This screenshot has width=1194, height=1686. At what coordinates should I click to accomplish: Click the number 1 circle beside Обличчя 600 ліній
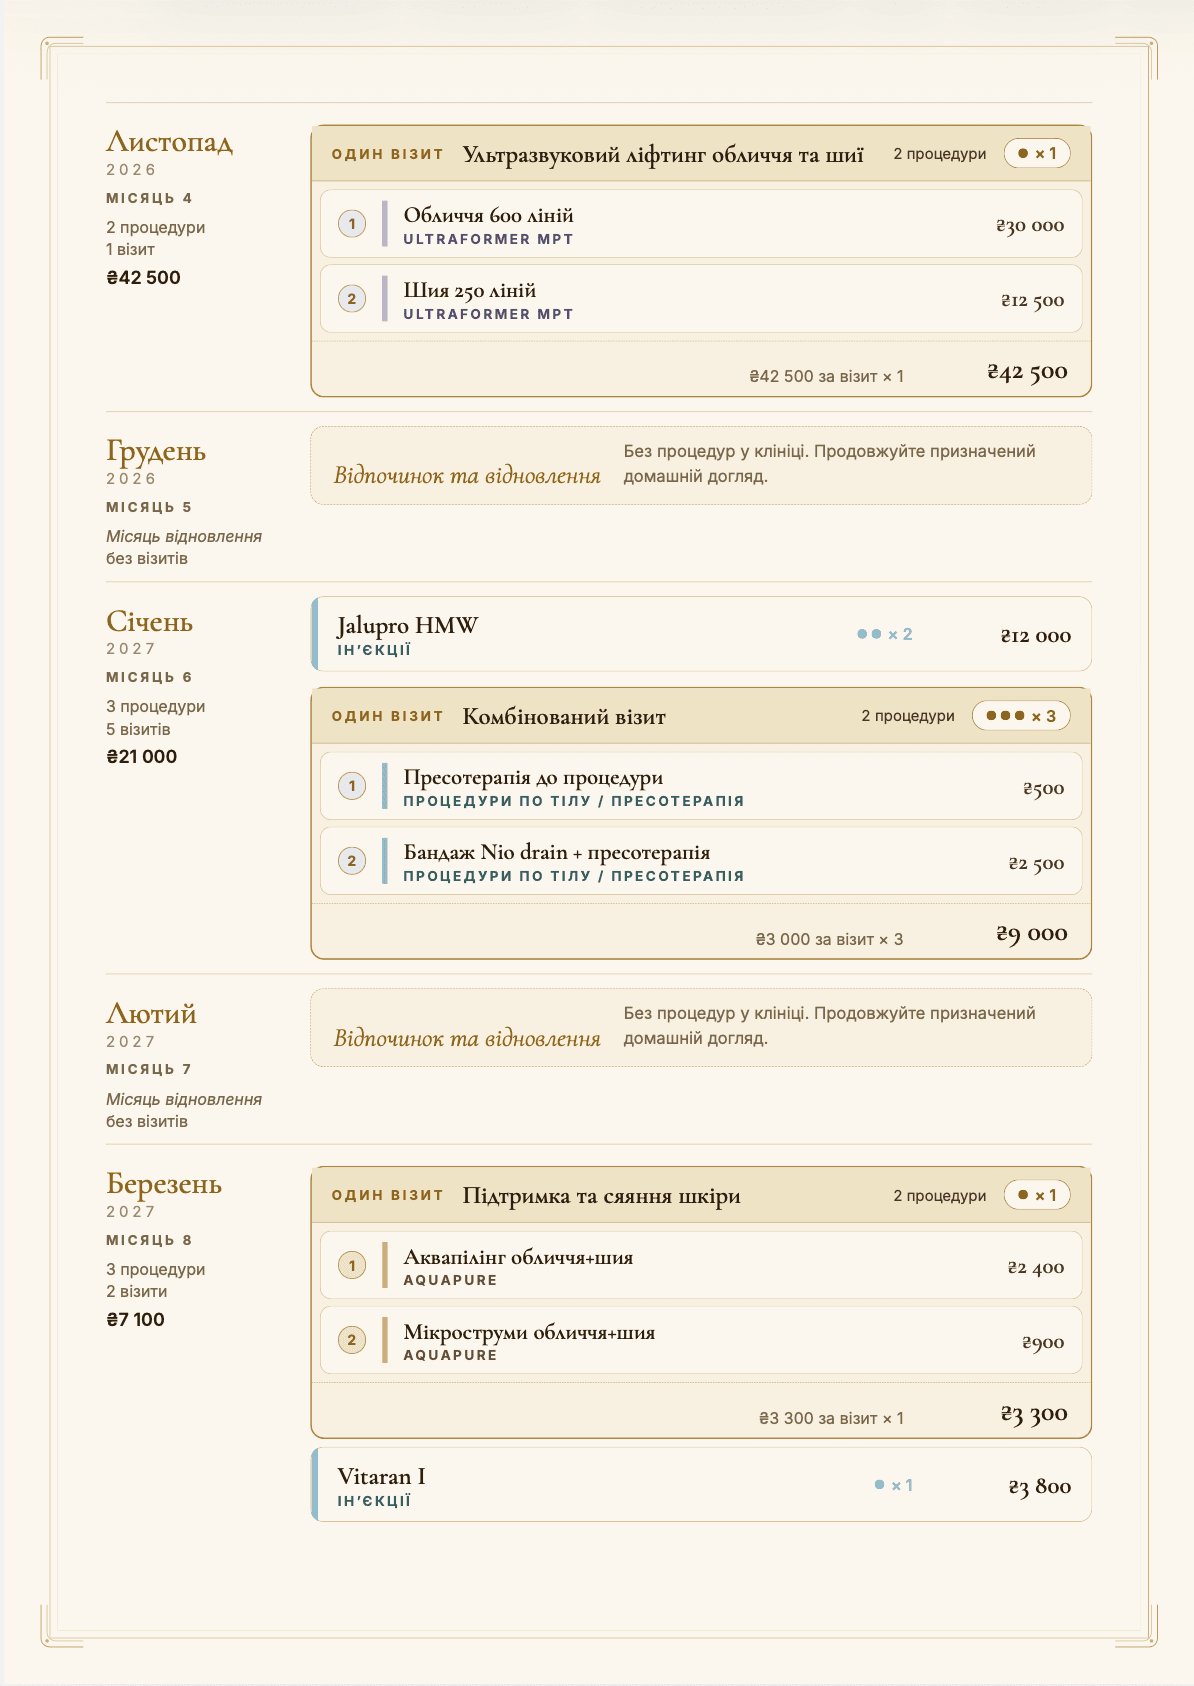pyautogui.click(x=352, y=223)
